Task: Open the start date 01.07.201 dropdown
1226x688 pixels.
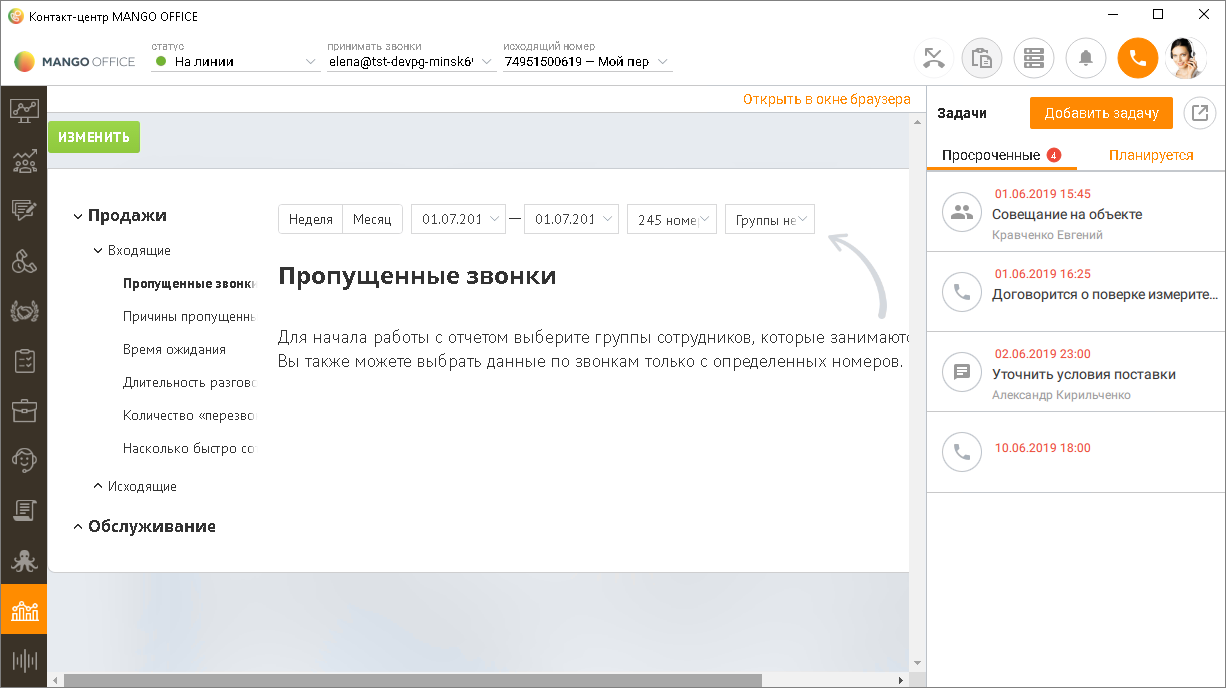Action: [459, 219]
